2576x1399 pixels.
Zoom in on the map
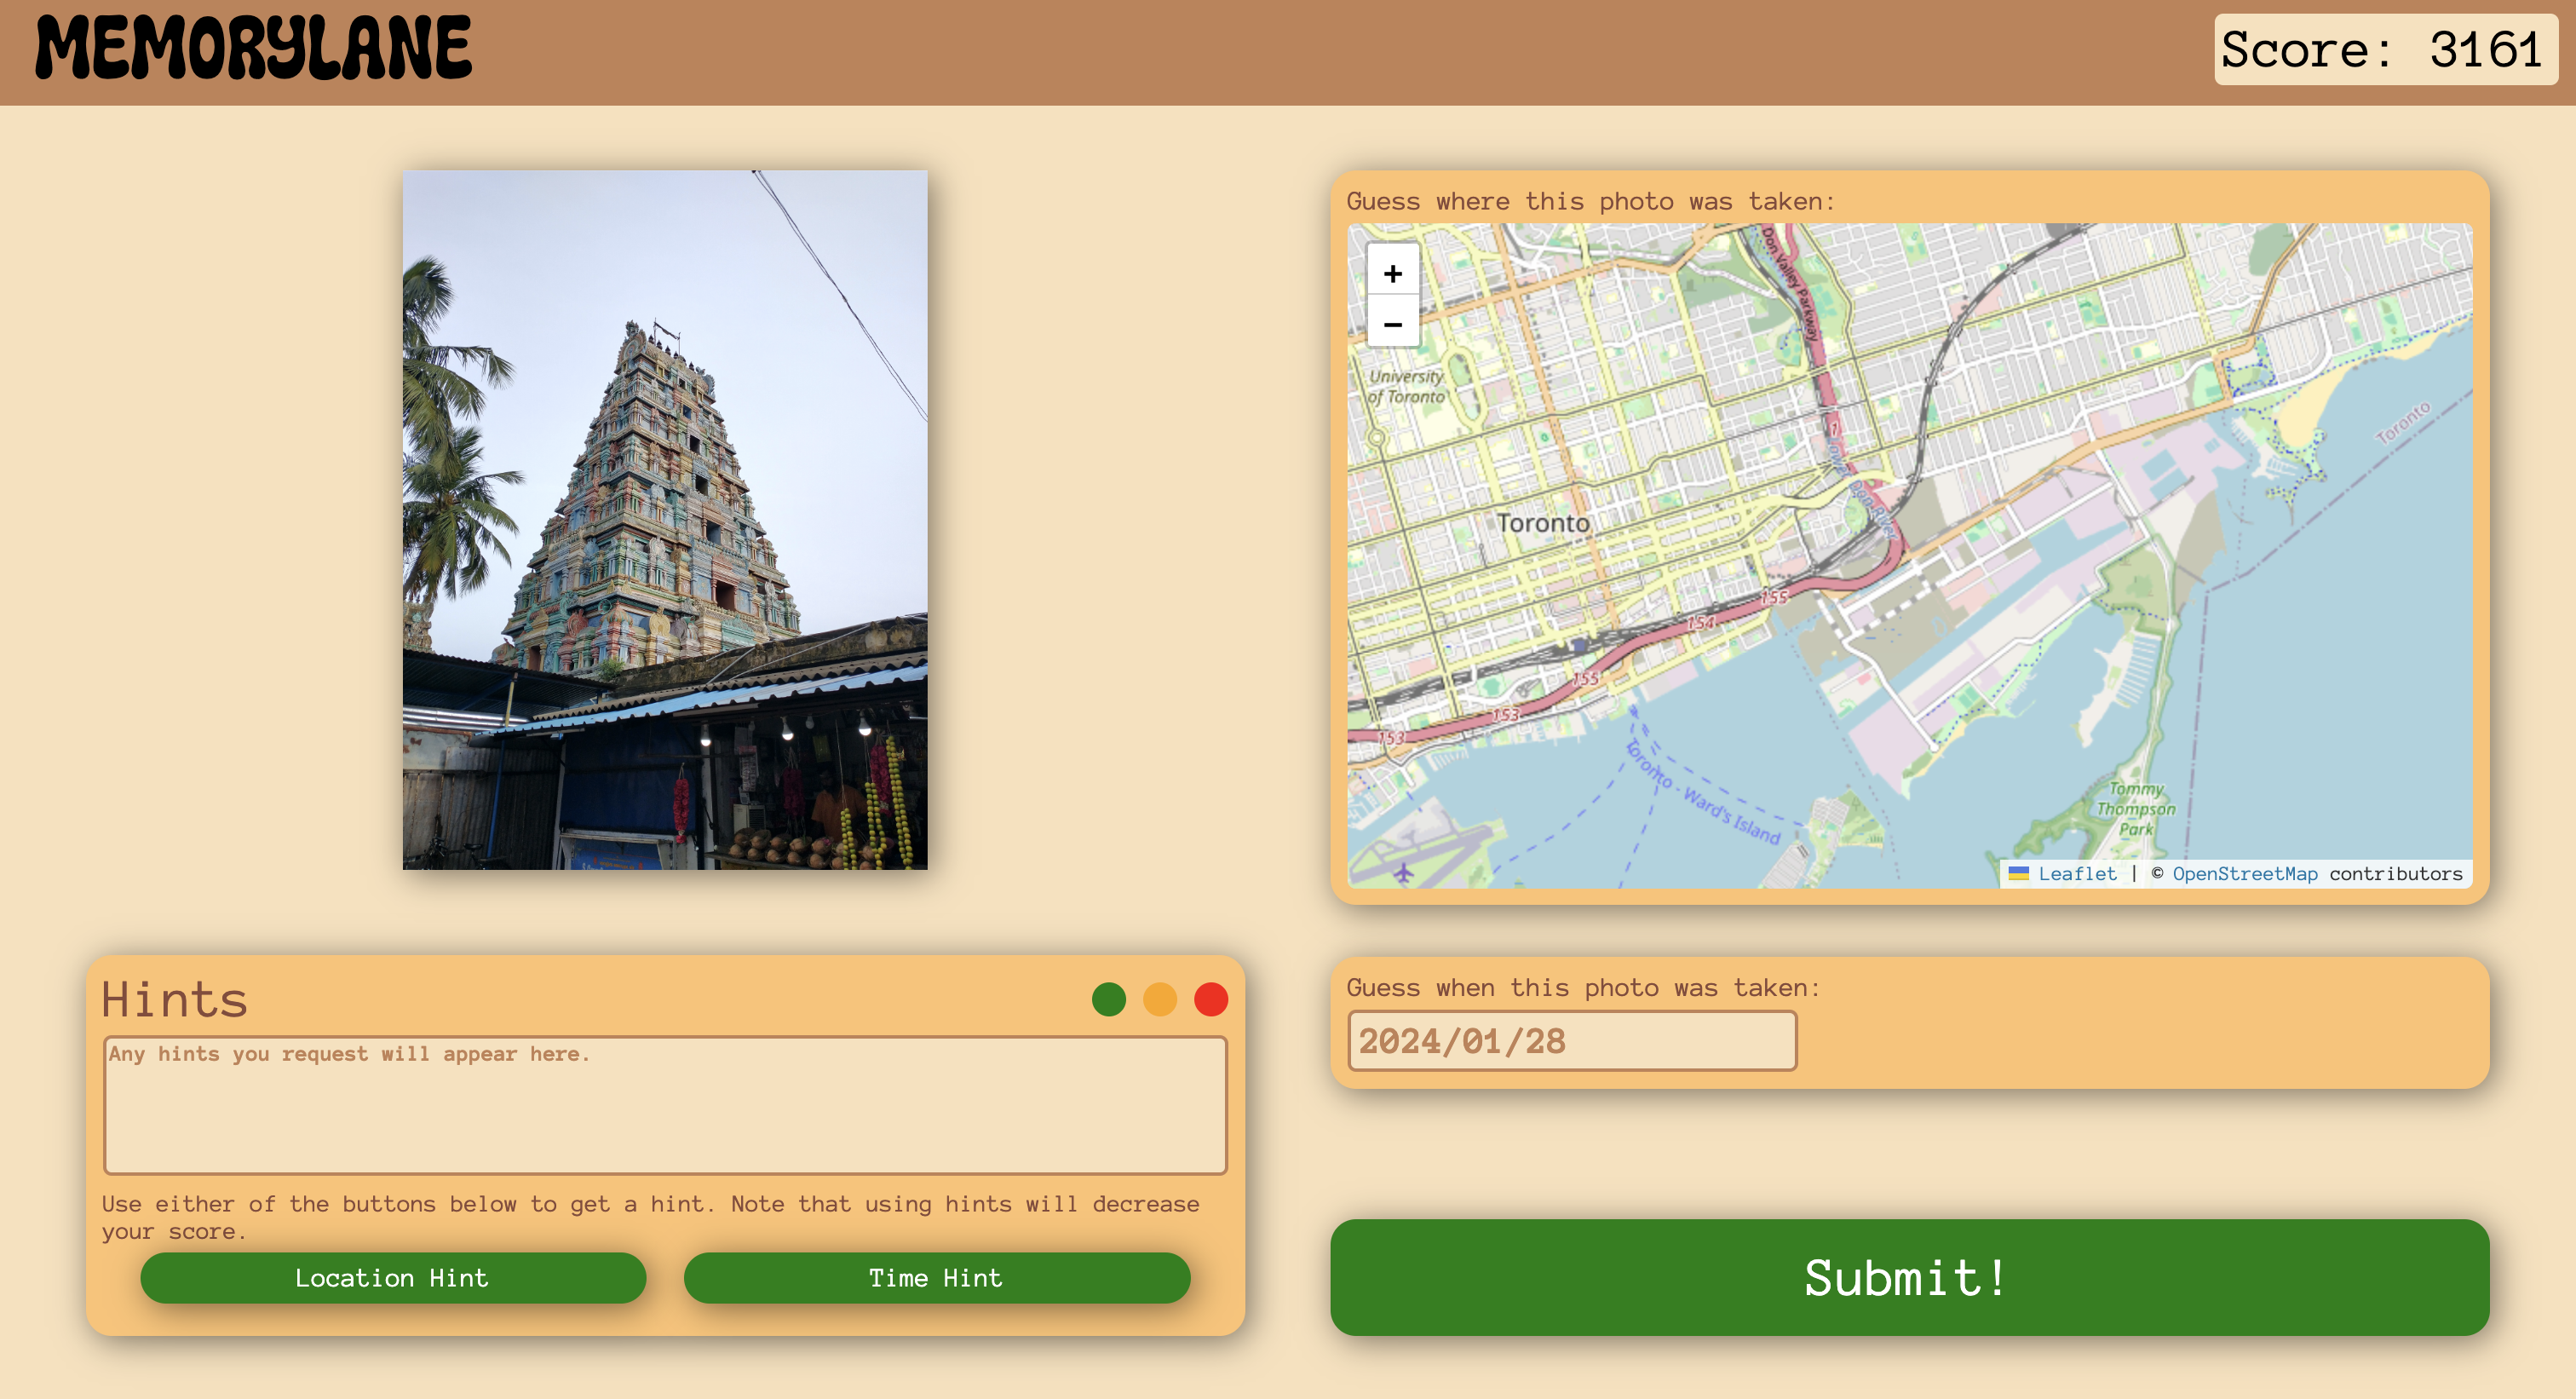(1392, 273)
